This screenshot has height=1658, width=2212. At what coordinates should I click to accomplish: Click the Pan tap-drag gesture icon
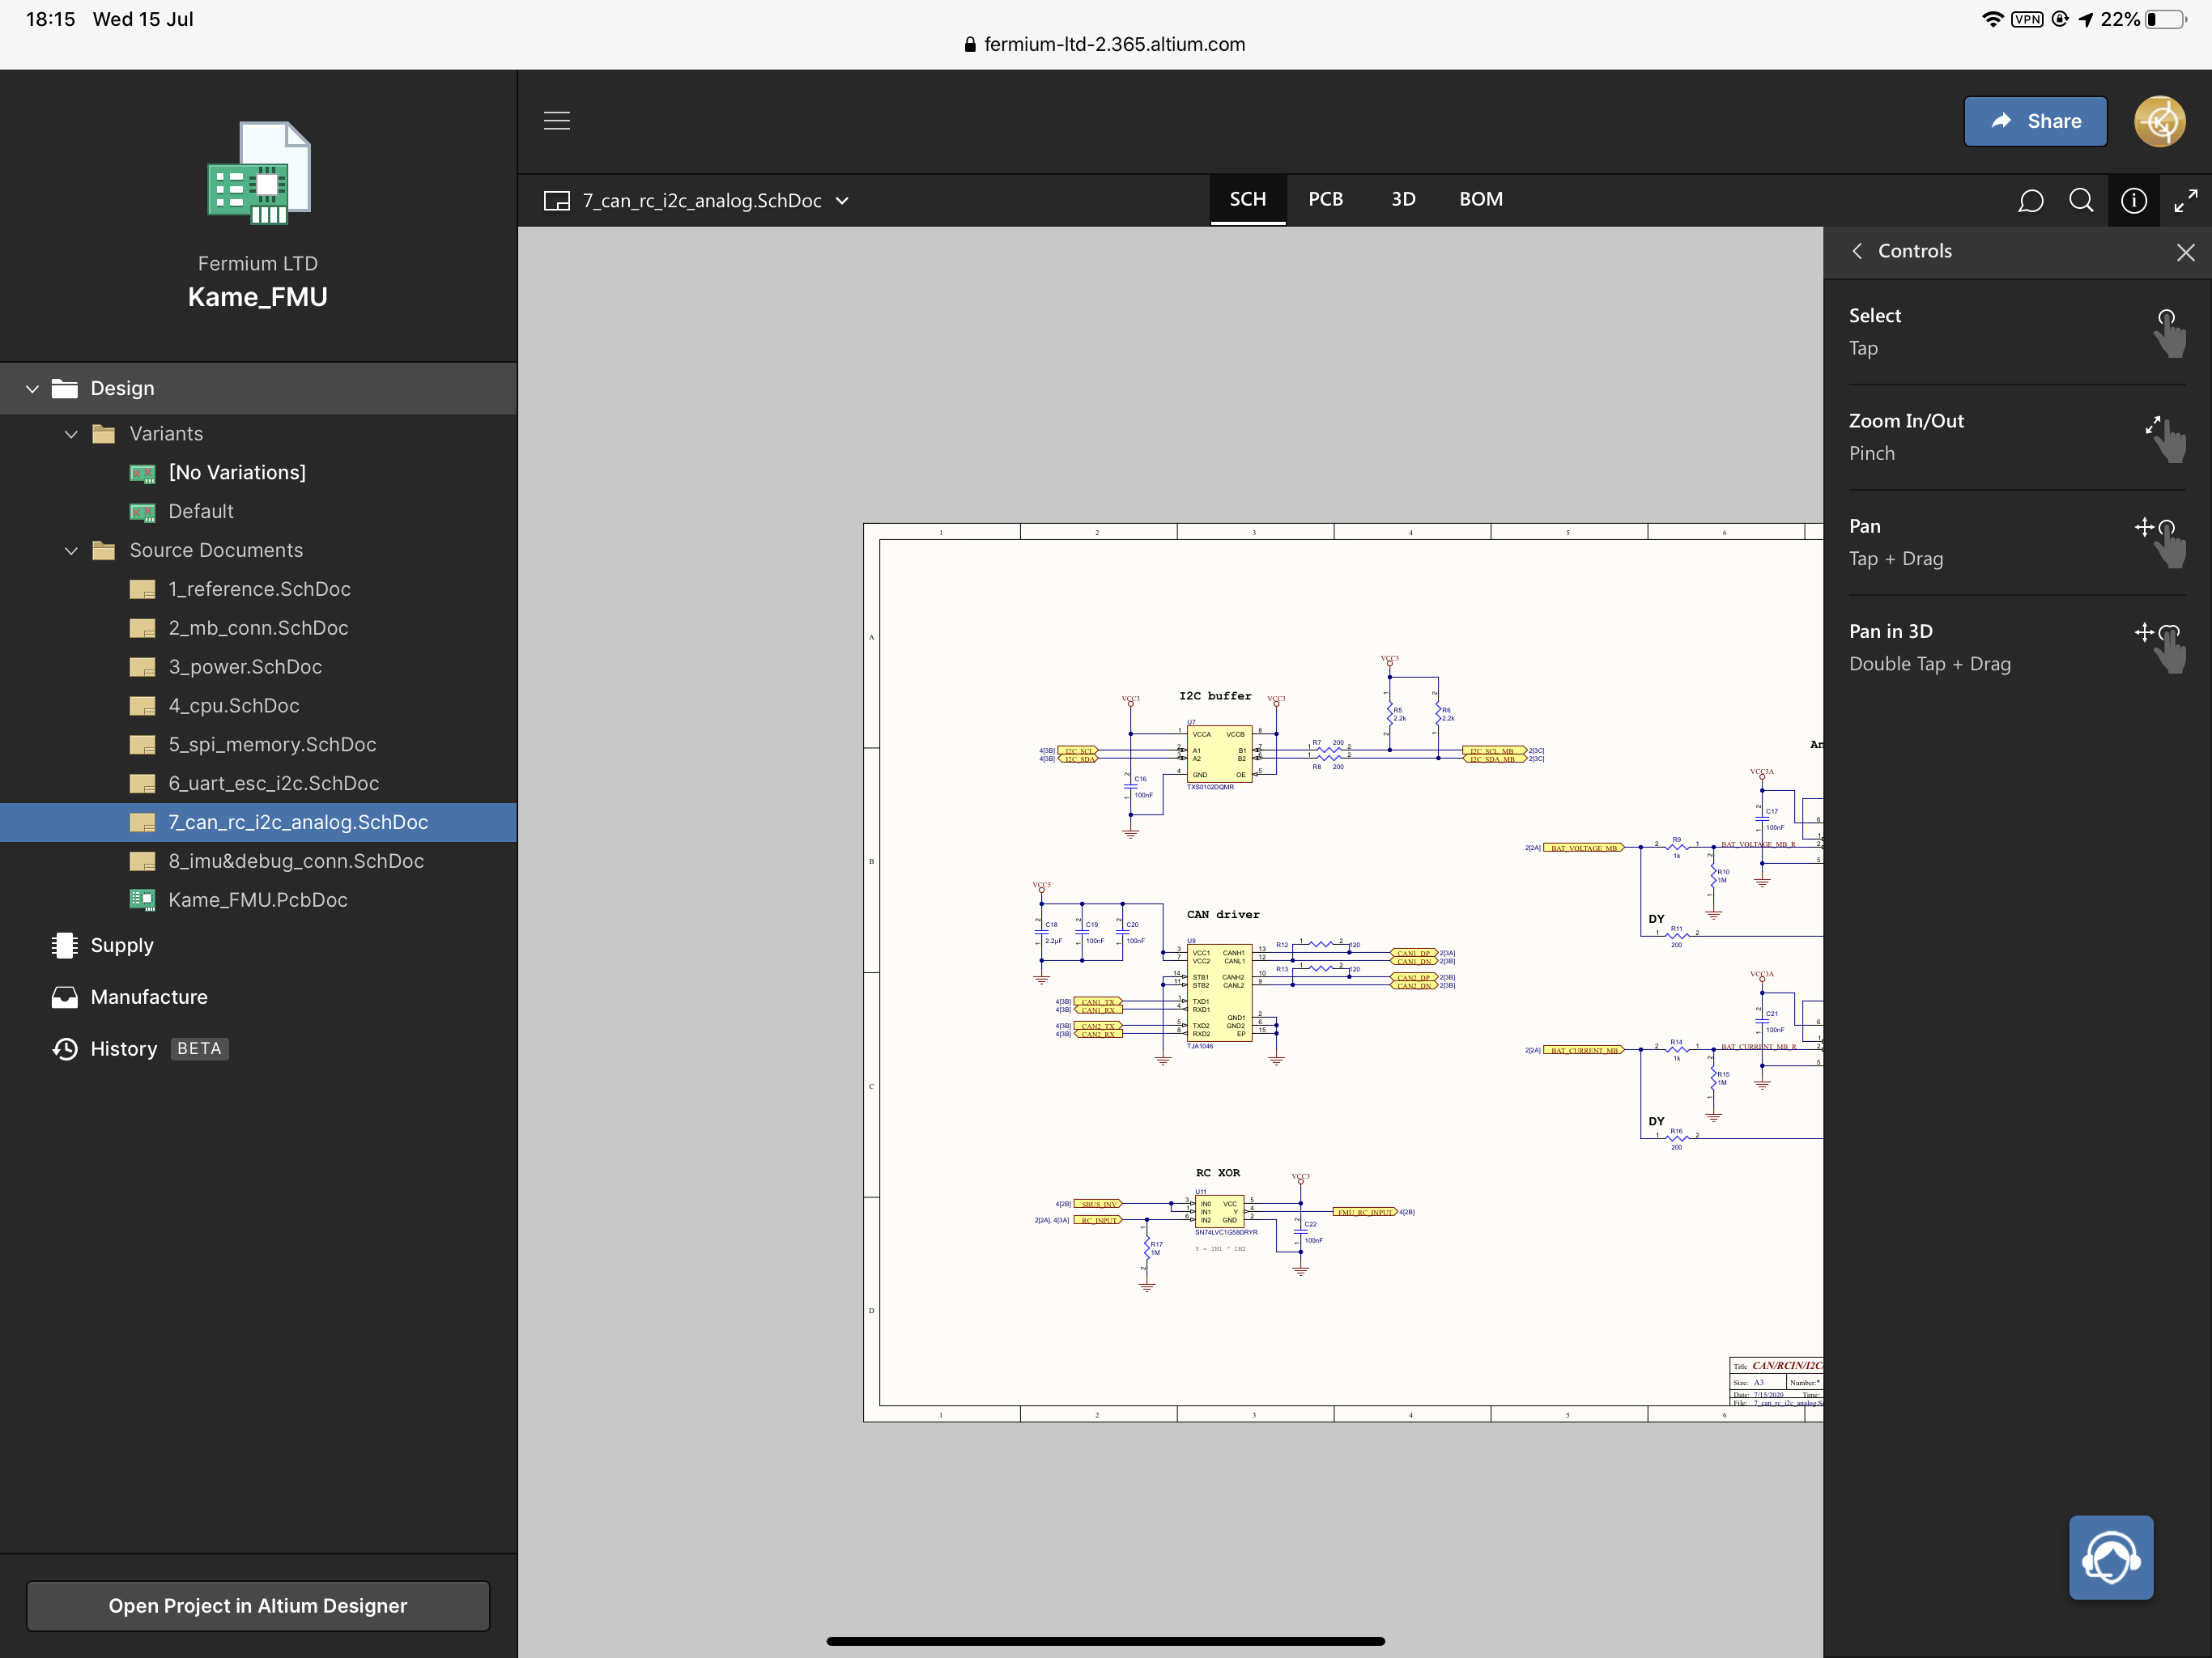click(2162, 543)
